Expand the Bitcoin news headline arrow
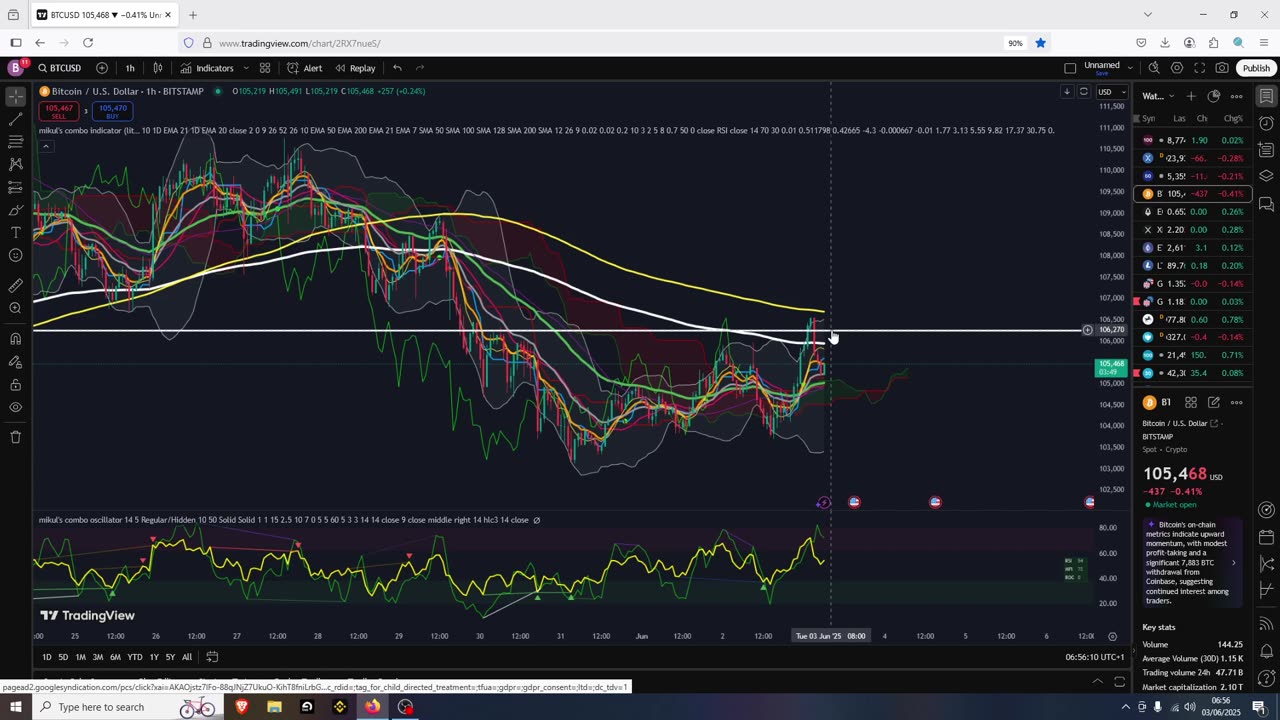1280x720 pixels. coord(1233,563)
